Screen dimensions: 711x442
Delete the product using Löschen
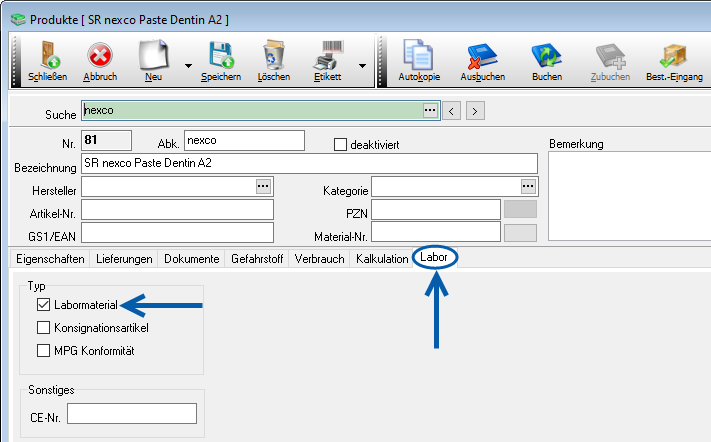(274, 61)
